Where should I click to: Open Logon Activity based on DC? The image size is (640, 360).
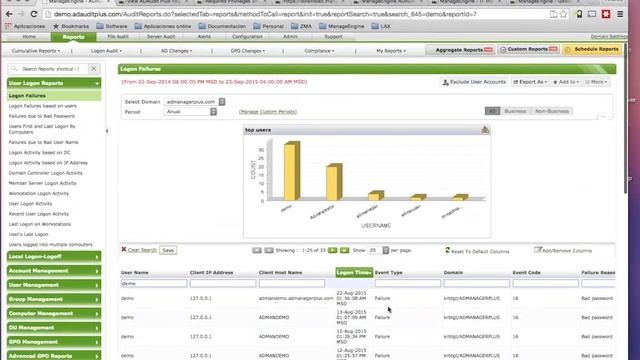[39, 153]
